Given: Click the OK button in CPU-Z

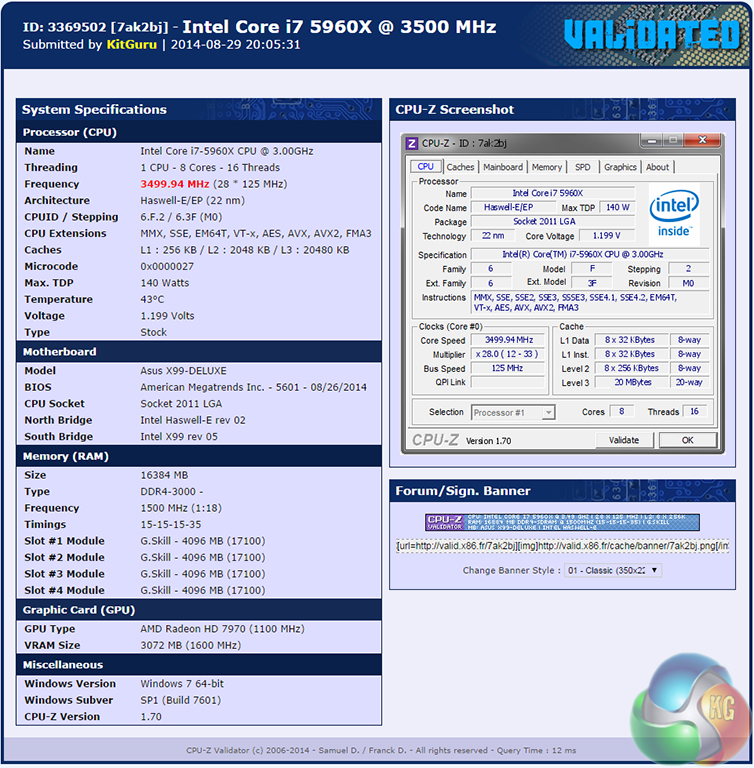Looking at the screenshot, I should point(687,440).
